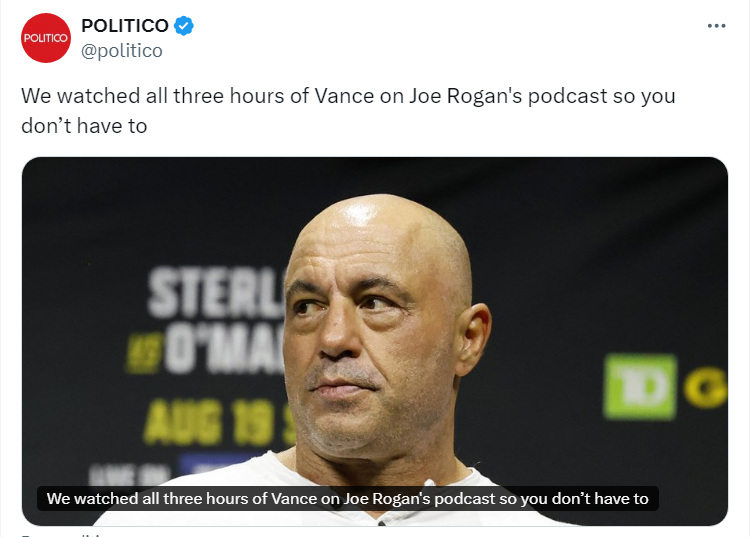Click the blurred white 'STERL' sign text
The image size is (755, 537).
coord(217,292)
